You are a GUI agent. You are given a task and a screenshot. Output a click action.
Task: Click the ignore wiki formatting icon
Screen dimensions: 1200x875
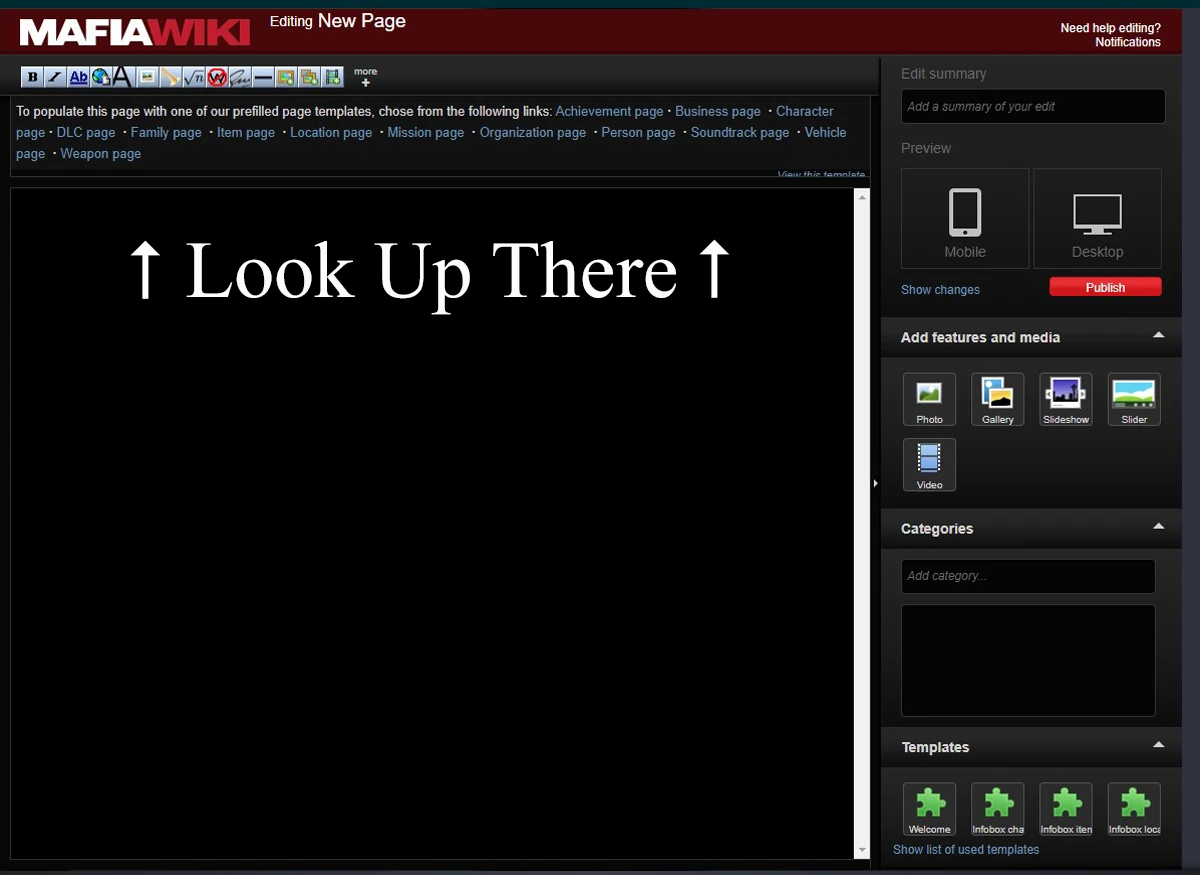216,77
